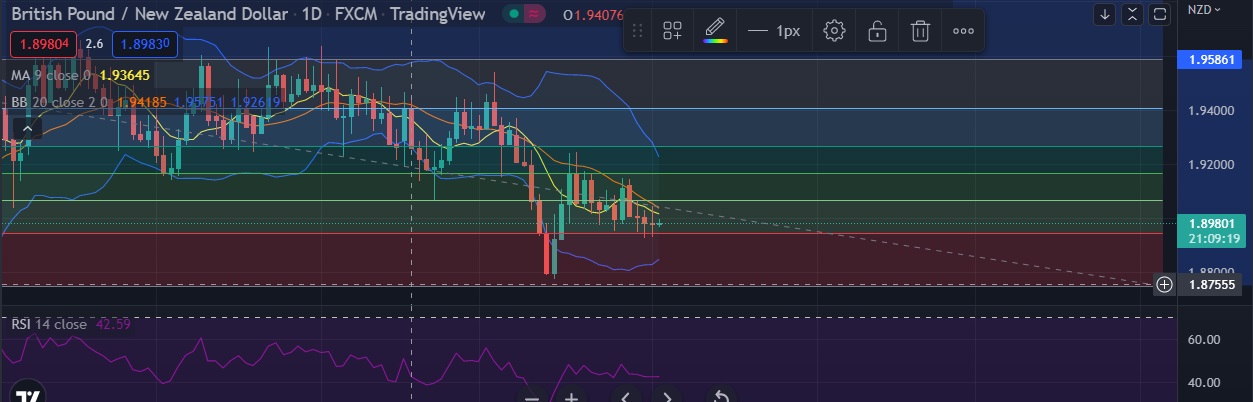This screenshot has width=1253, height=402.
Task: Click the British Pound / New Zealand Dollar title
Action: click(151, 14)
